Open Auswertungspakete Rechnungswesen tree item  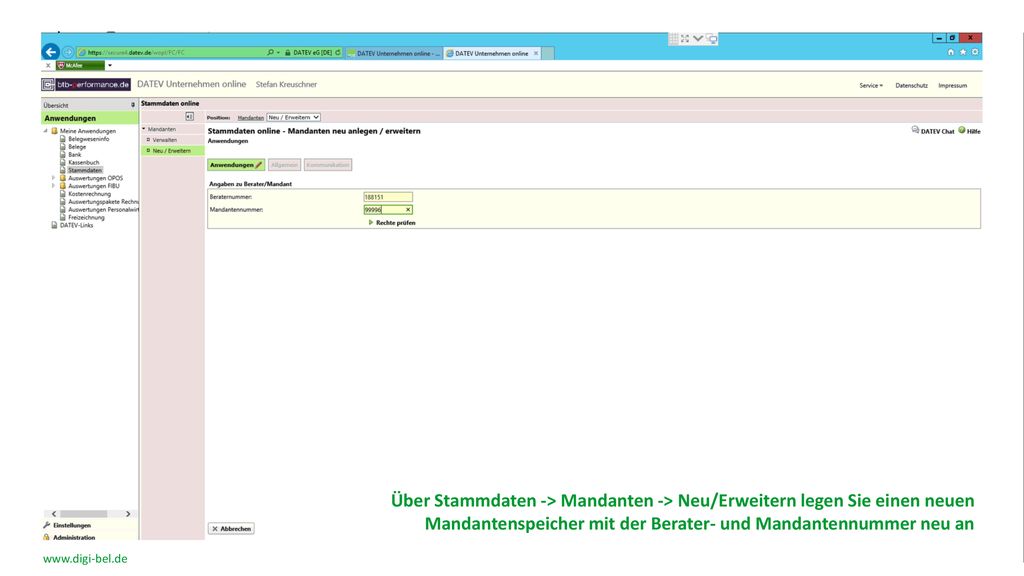click(103, 202)
